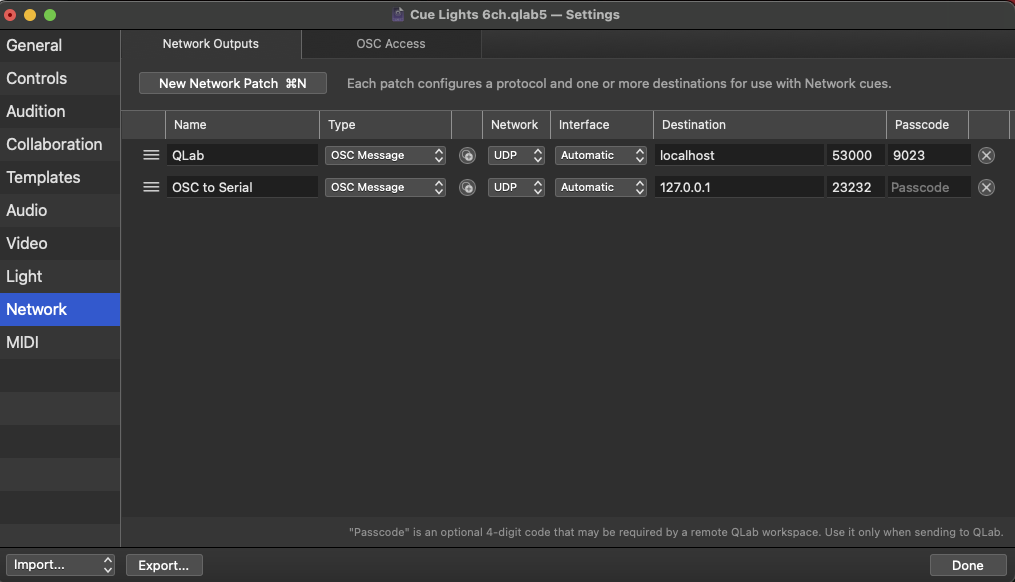1015x582 pixels.
Task: Edit the Passcode field of the QLab patch
Action: pos(926,155)
